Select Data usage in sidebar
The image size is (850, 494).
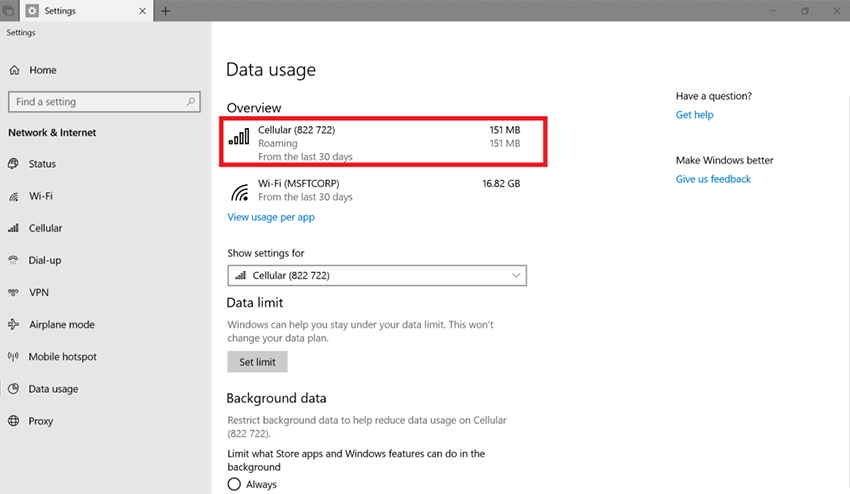[53, 389]
